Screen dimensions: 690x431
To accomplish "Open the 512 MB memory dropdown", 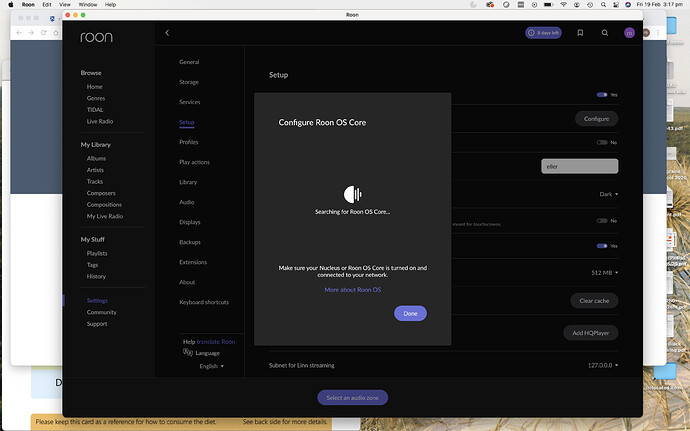I will pyautogui.click(x=605, y=273).
